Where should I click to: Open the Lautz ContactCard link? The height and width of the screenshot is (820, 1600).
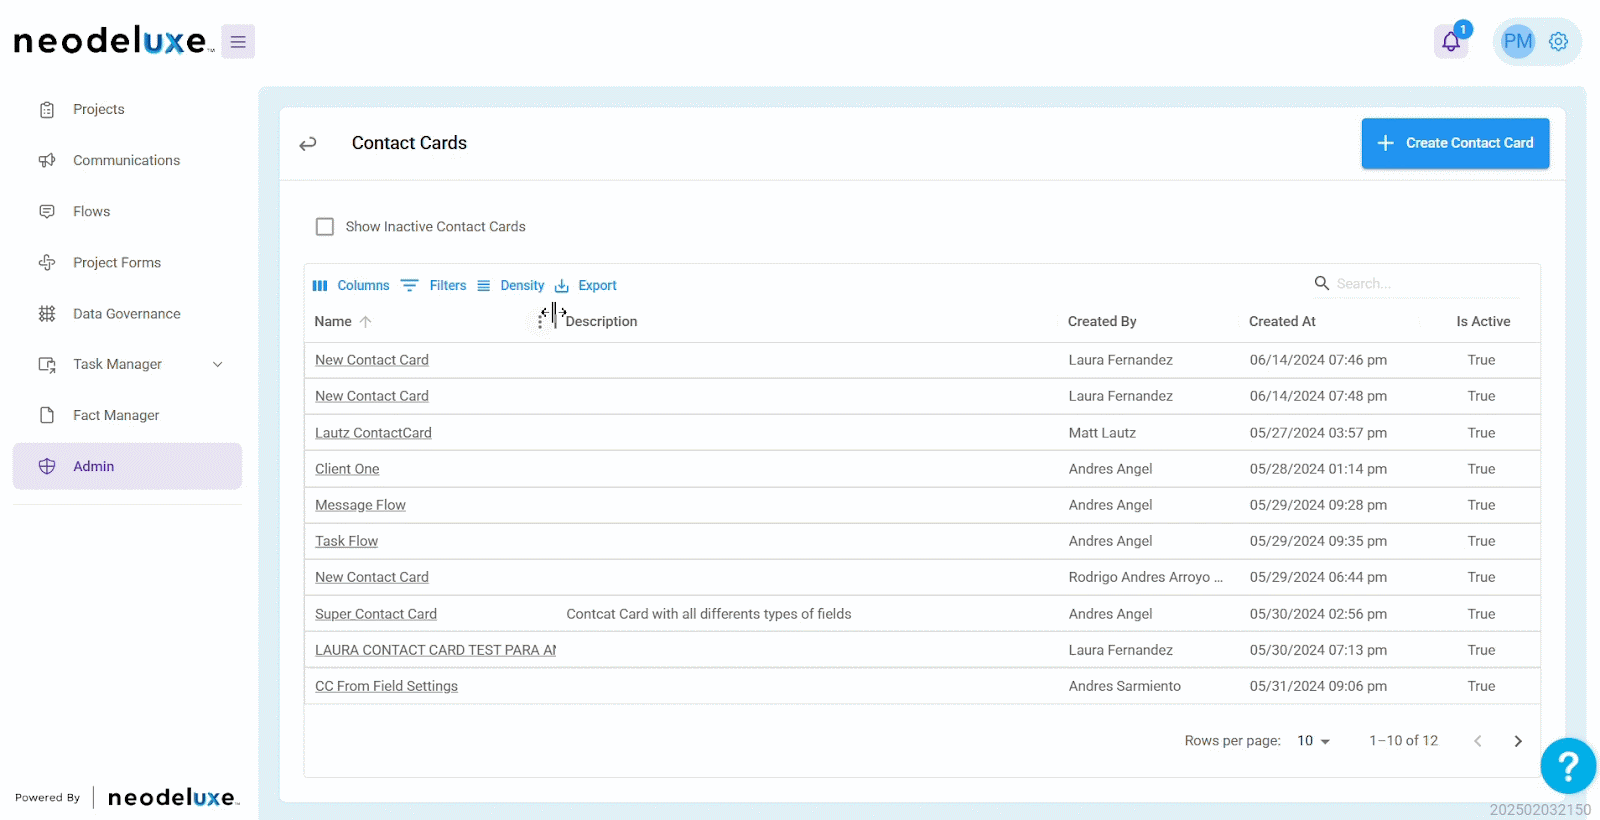(373, 433)
